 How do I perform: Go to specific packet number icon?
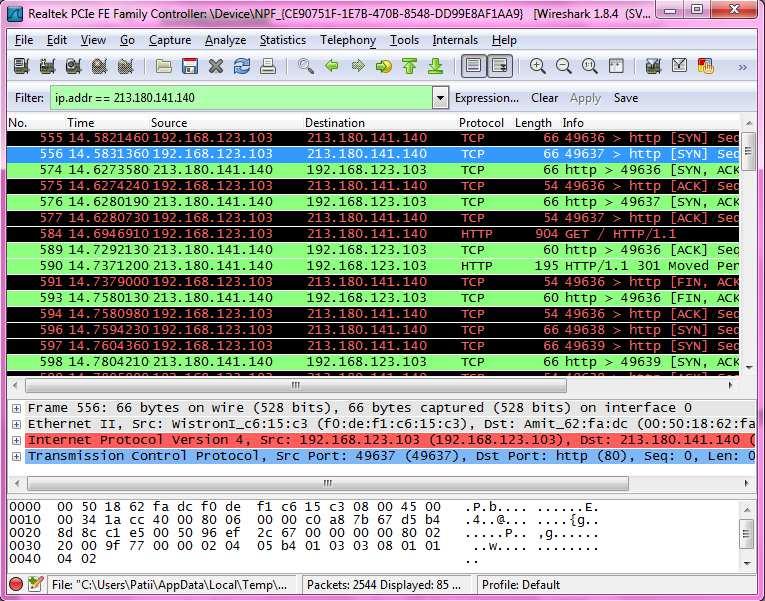click(x=384, y=66)
